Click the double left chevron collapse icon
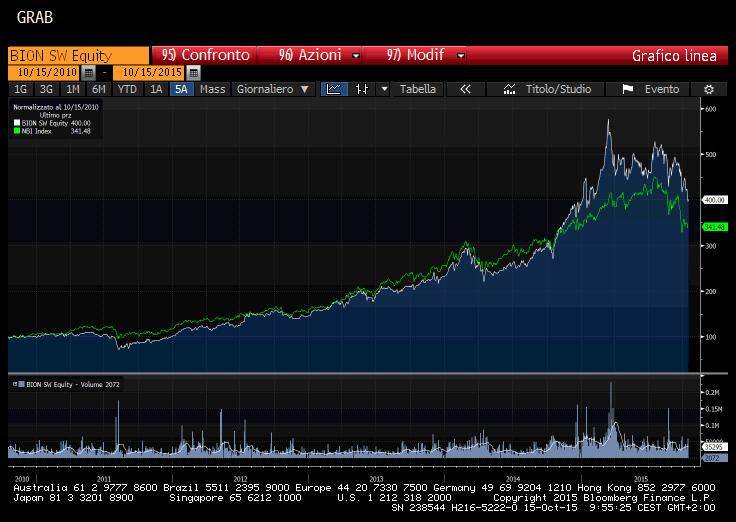Image resolution: width=736 pixels, height=522 pixels. click(465, 89)
